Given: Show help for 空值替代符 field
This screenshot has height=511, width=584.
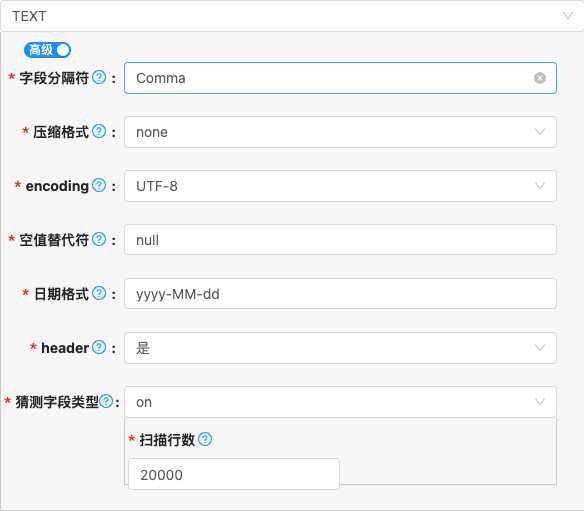Looking at the screenshot, I should (99, 239).
